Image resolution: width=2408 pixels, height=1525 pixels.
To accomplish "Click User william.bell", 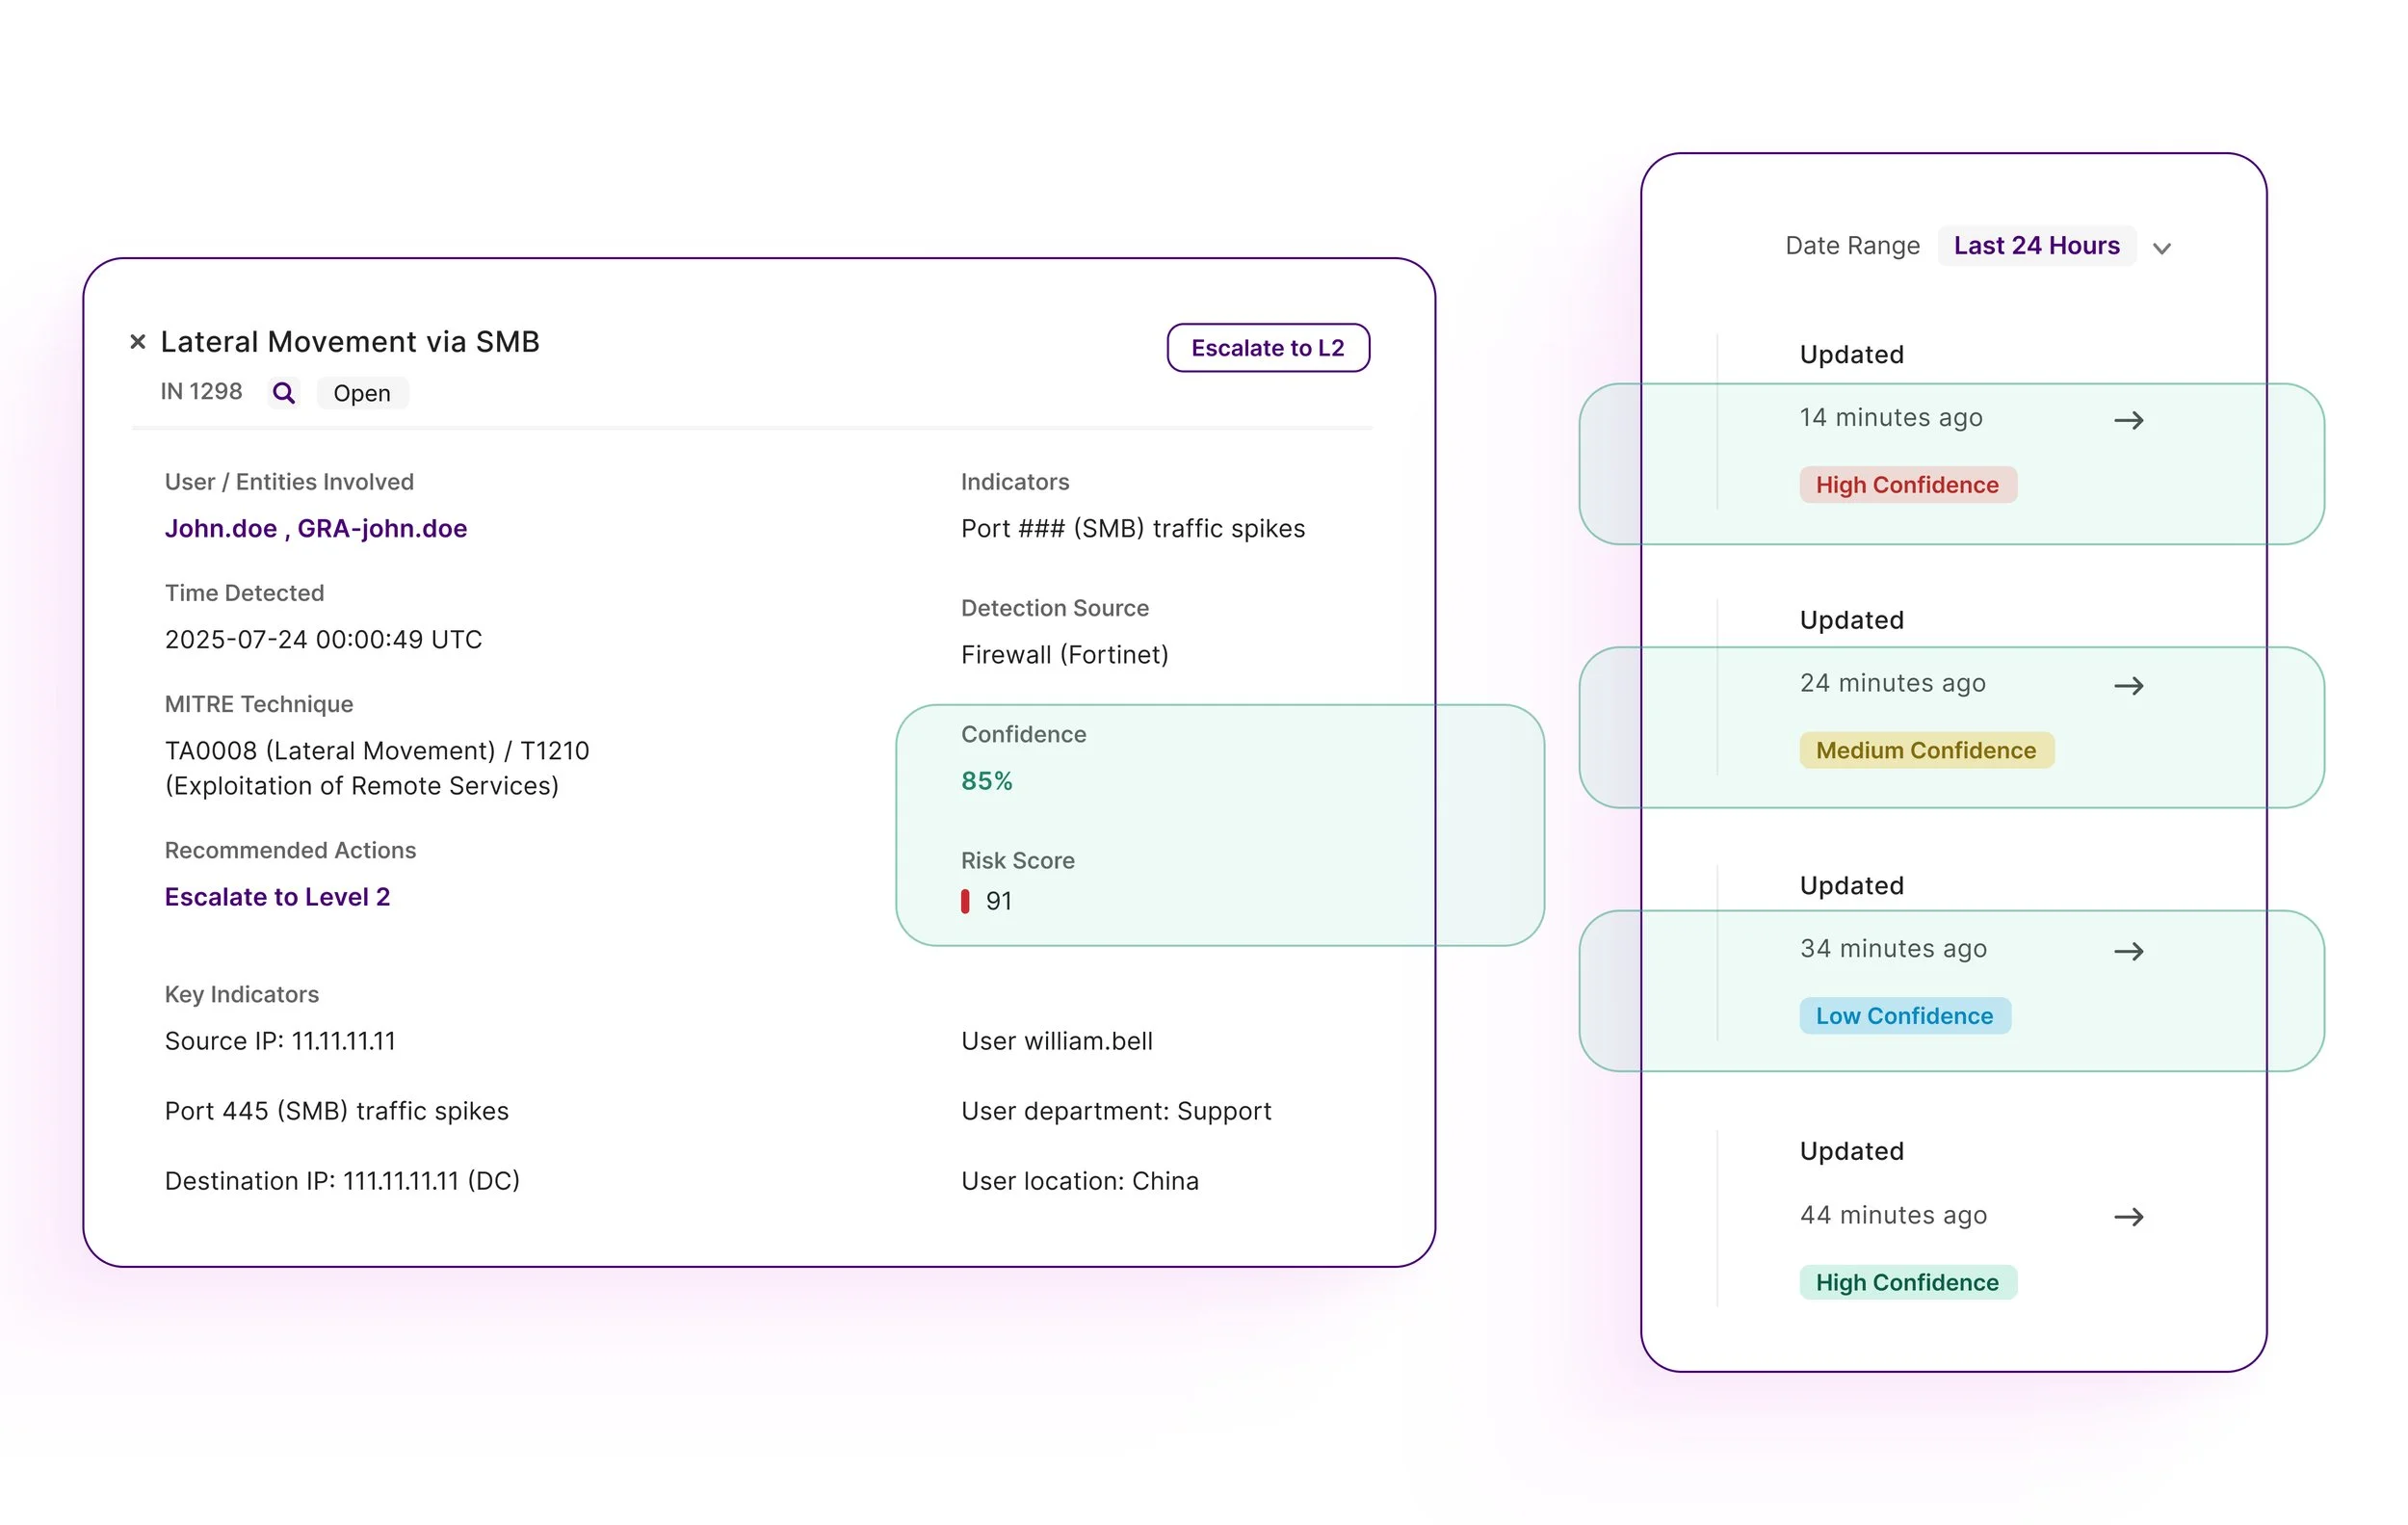I will (1057, 1041).
